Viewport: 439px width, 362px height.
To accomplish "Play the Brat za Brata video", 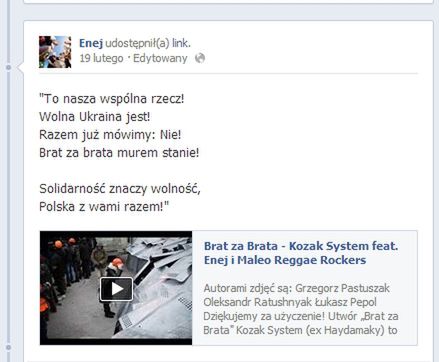I will pos(116,289).
